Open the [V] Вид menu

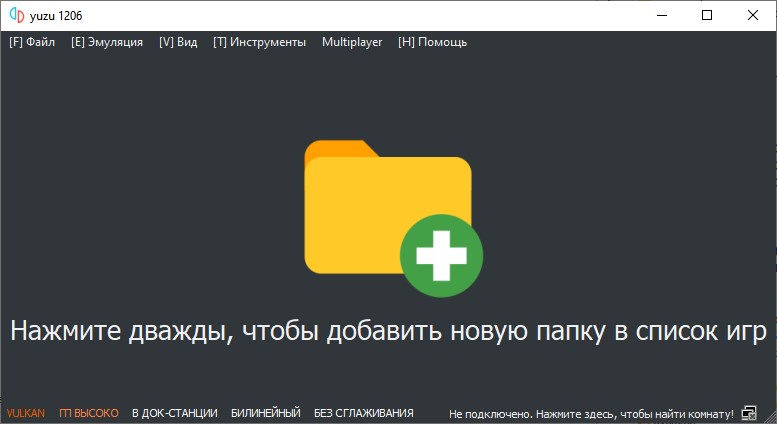(x=178, y=42)
